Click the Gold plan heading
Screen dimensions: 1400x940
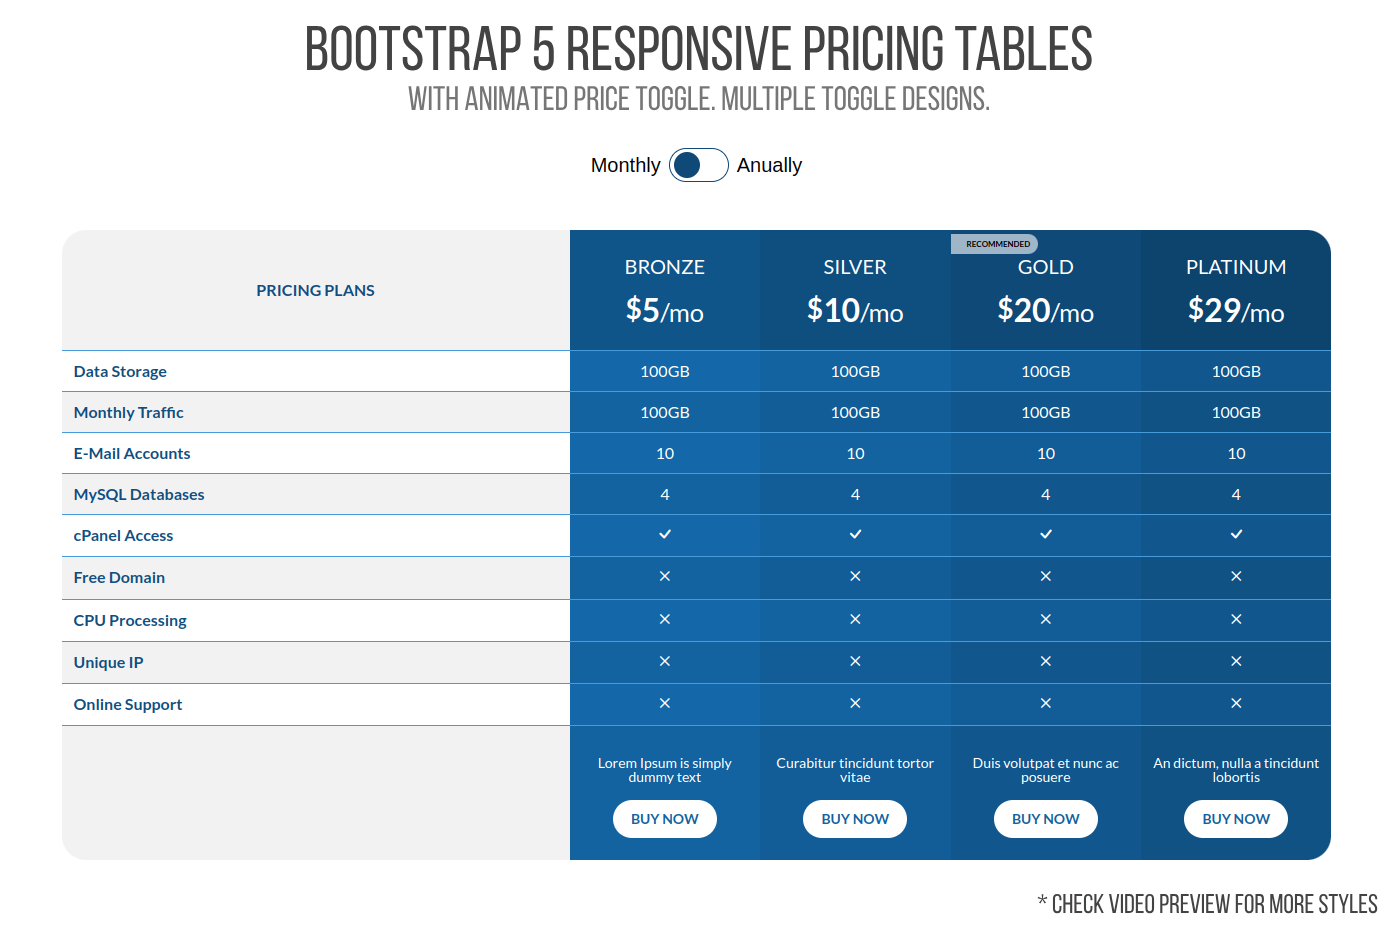pyautogui.click(x=1046, y=267)
